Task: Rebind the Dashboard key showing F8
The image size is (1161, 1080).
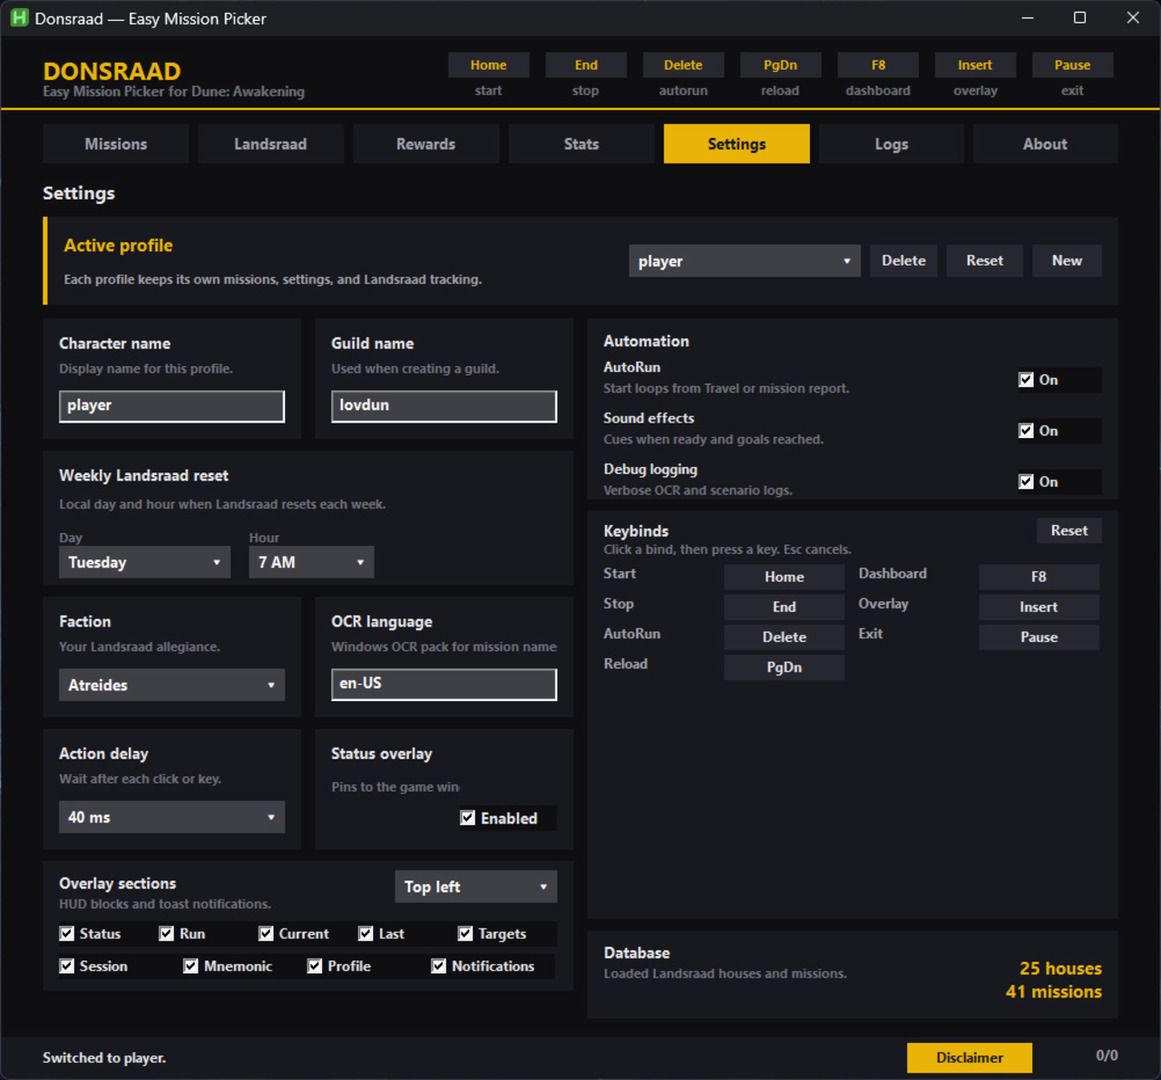Action: 1039,577
